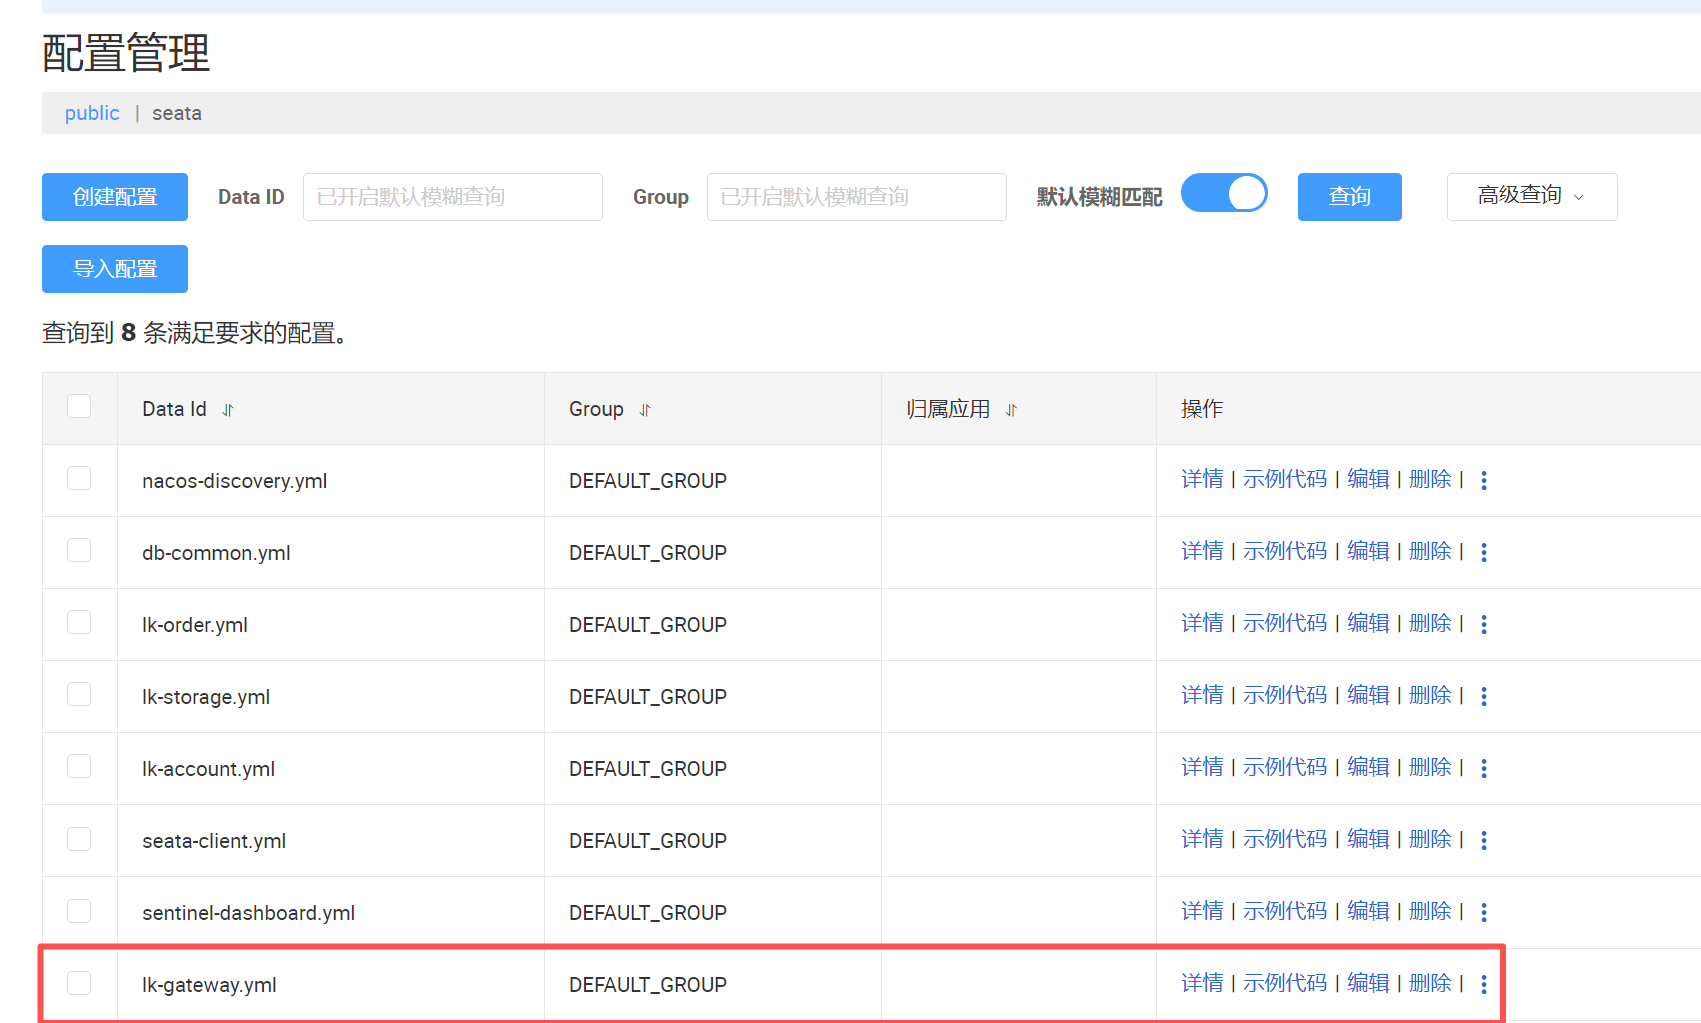Viewport: 1701px width, 1023px height.
Task: Check the seata-client.yml row checkbox
Action: pyautogui.click(x=79, y=838)
